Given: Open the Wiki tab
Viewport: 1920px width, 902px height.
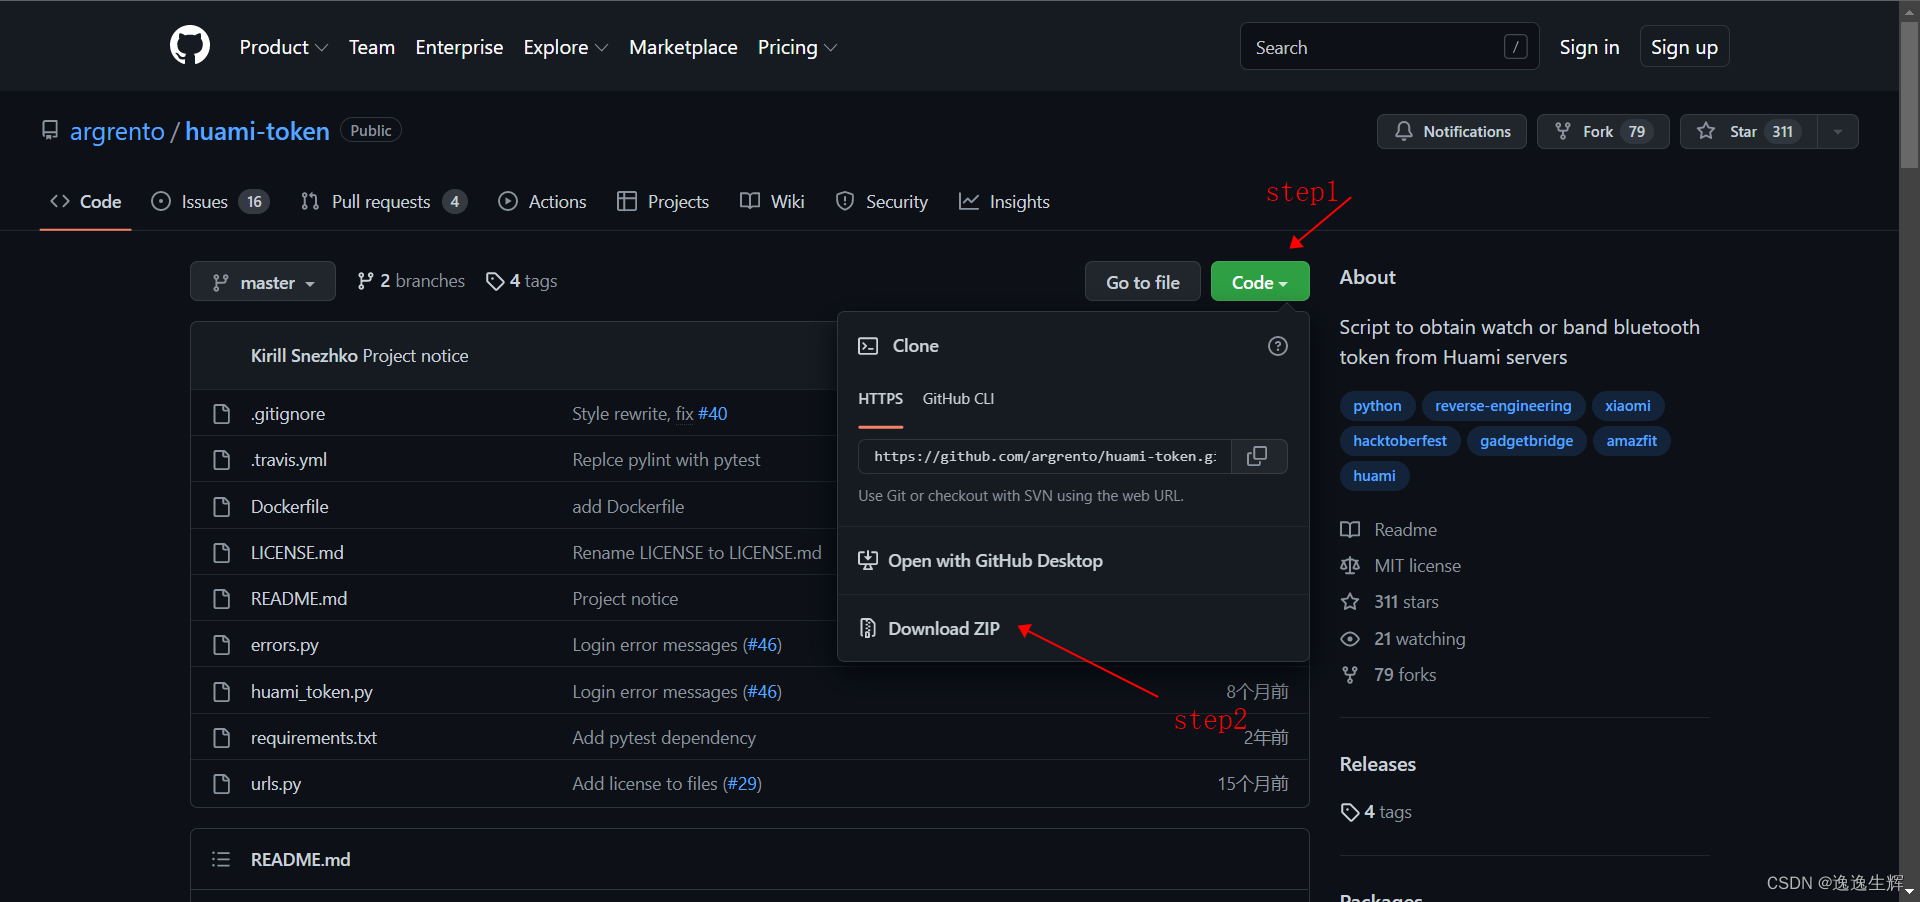Looking at the screenshot, I should pos(772,202).
